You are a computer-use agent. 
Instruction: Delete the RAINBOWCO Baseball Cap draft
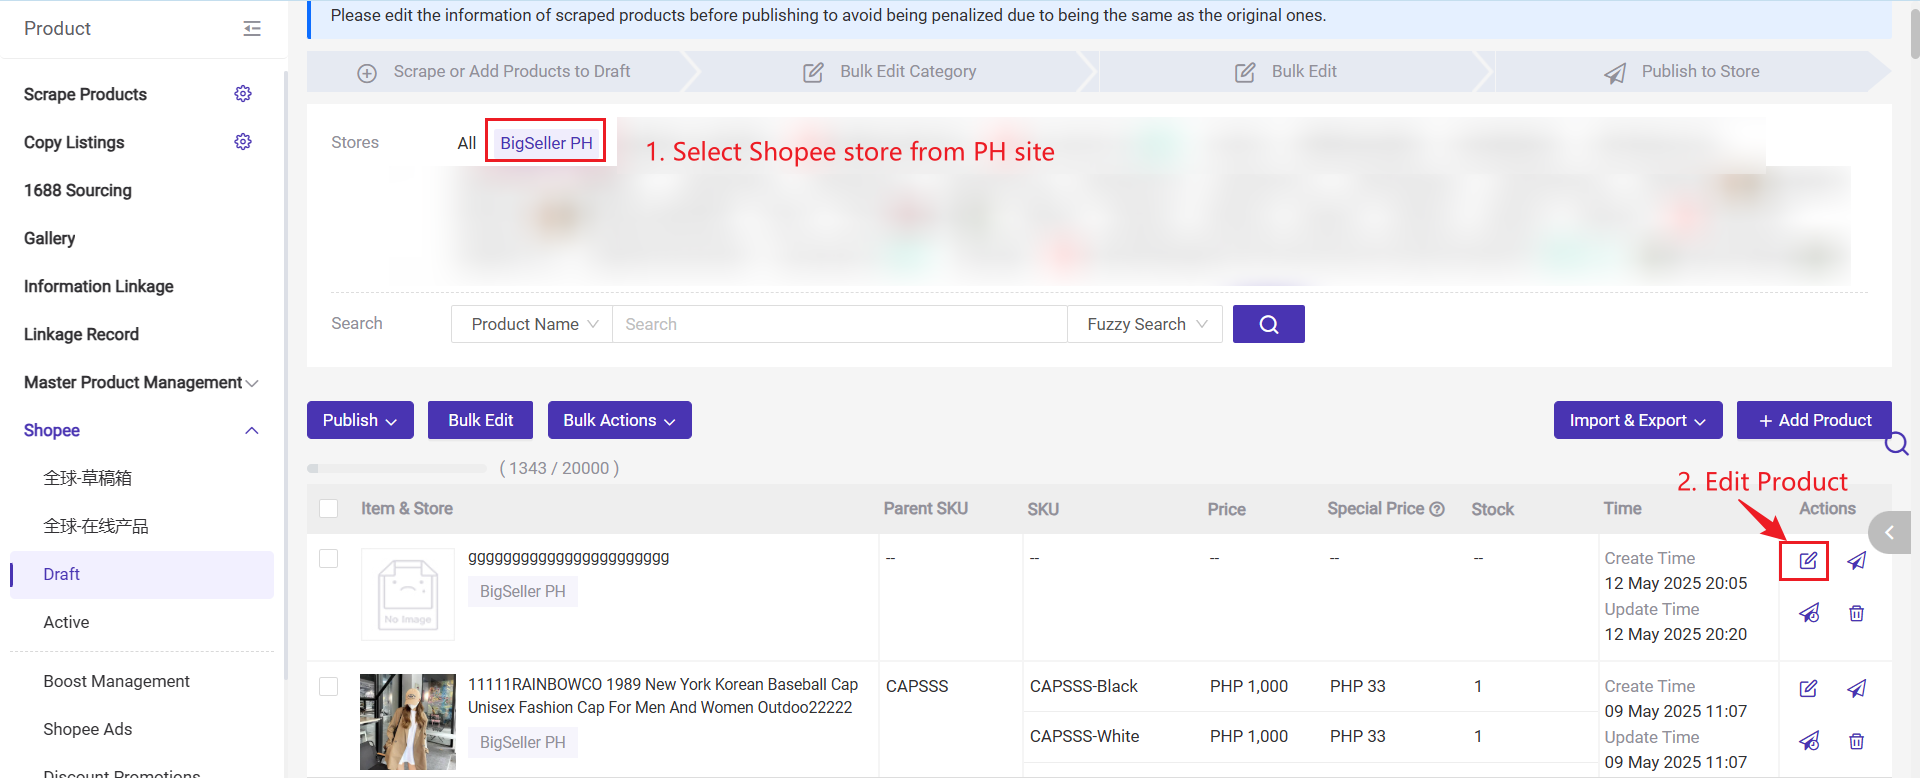[x=1856, y=741]
